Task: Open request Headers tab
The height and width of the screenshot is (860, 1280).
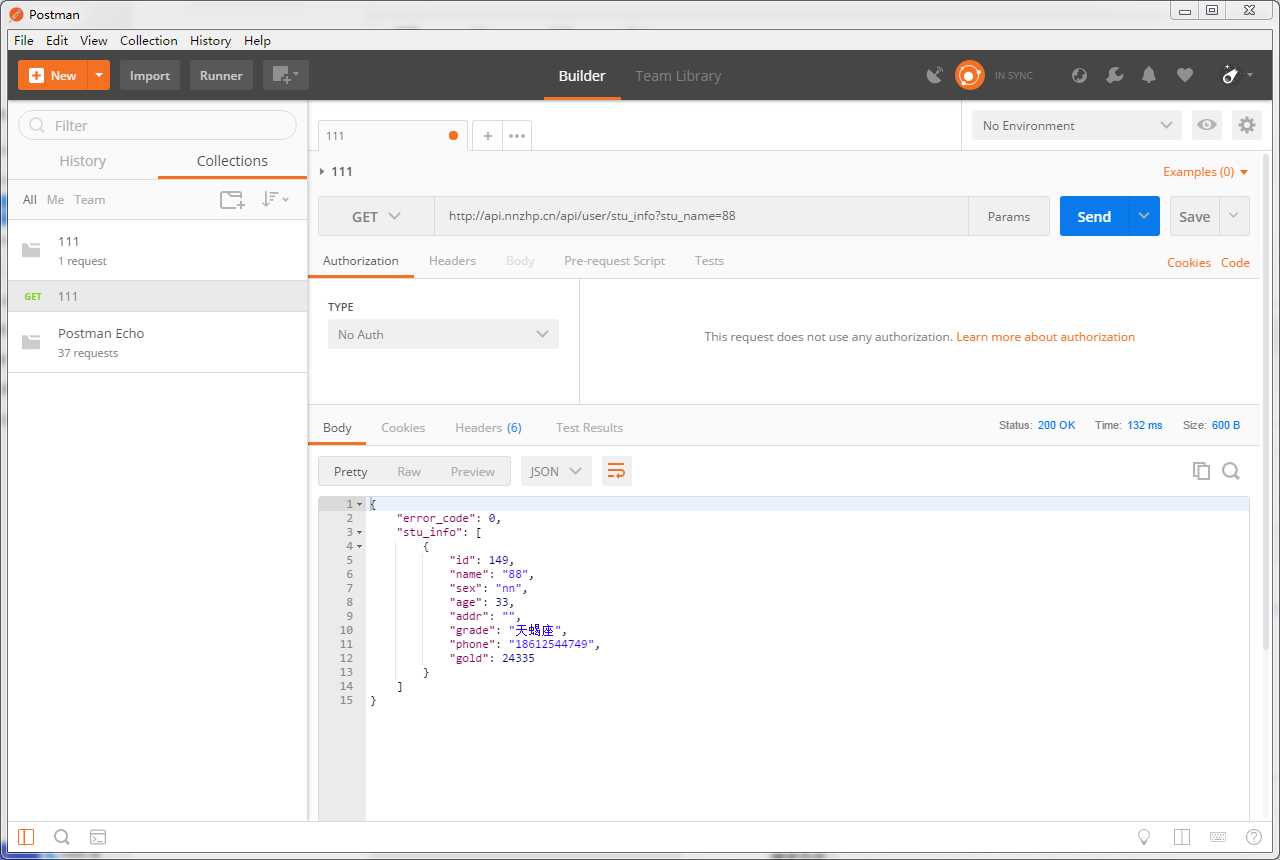Action: [x=452, y=260]
